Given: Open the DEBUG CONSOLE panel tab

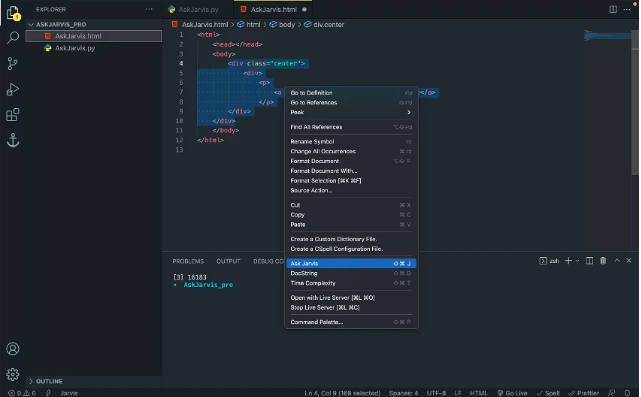Looking at the screenshot, I should (x=268, y=261).
